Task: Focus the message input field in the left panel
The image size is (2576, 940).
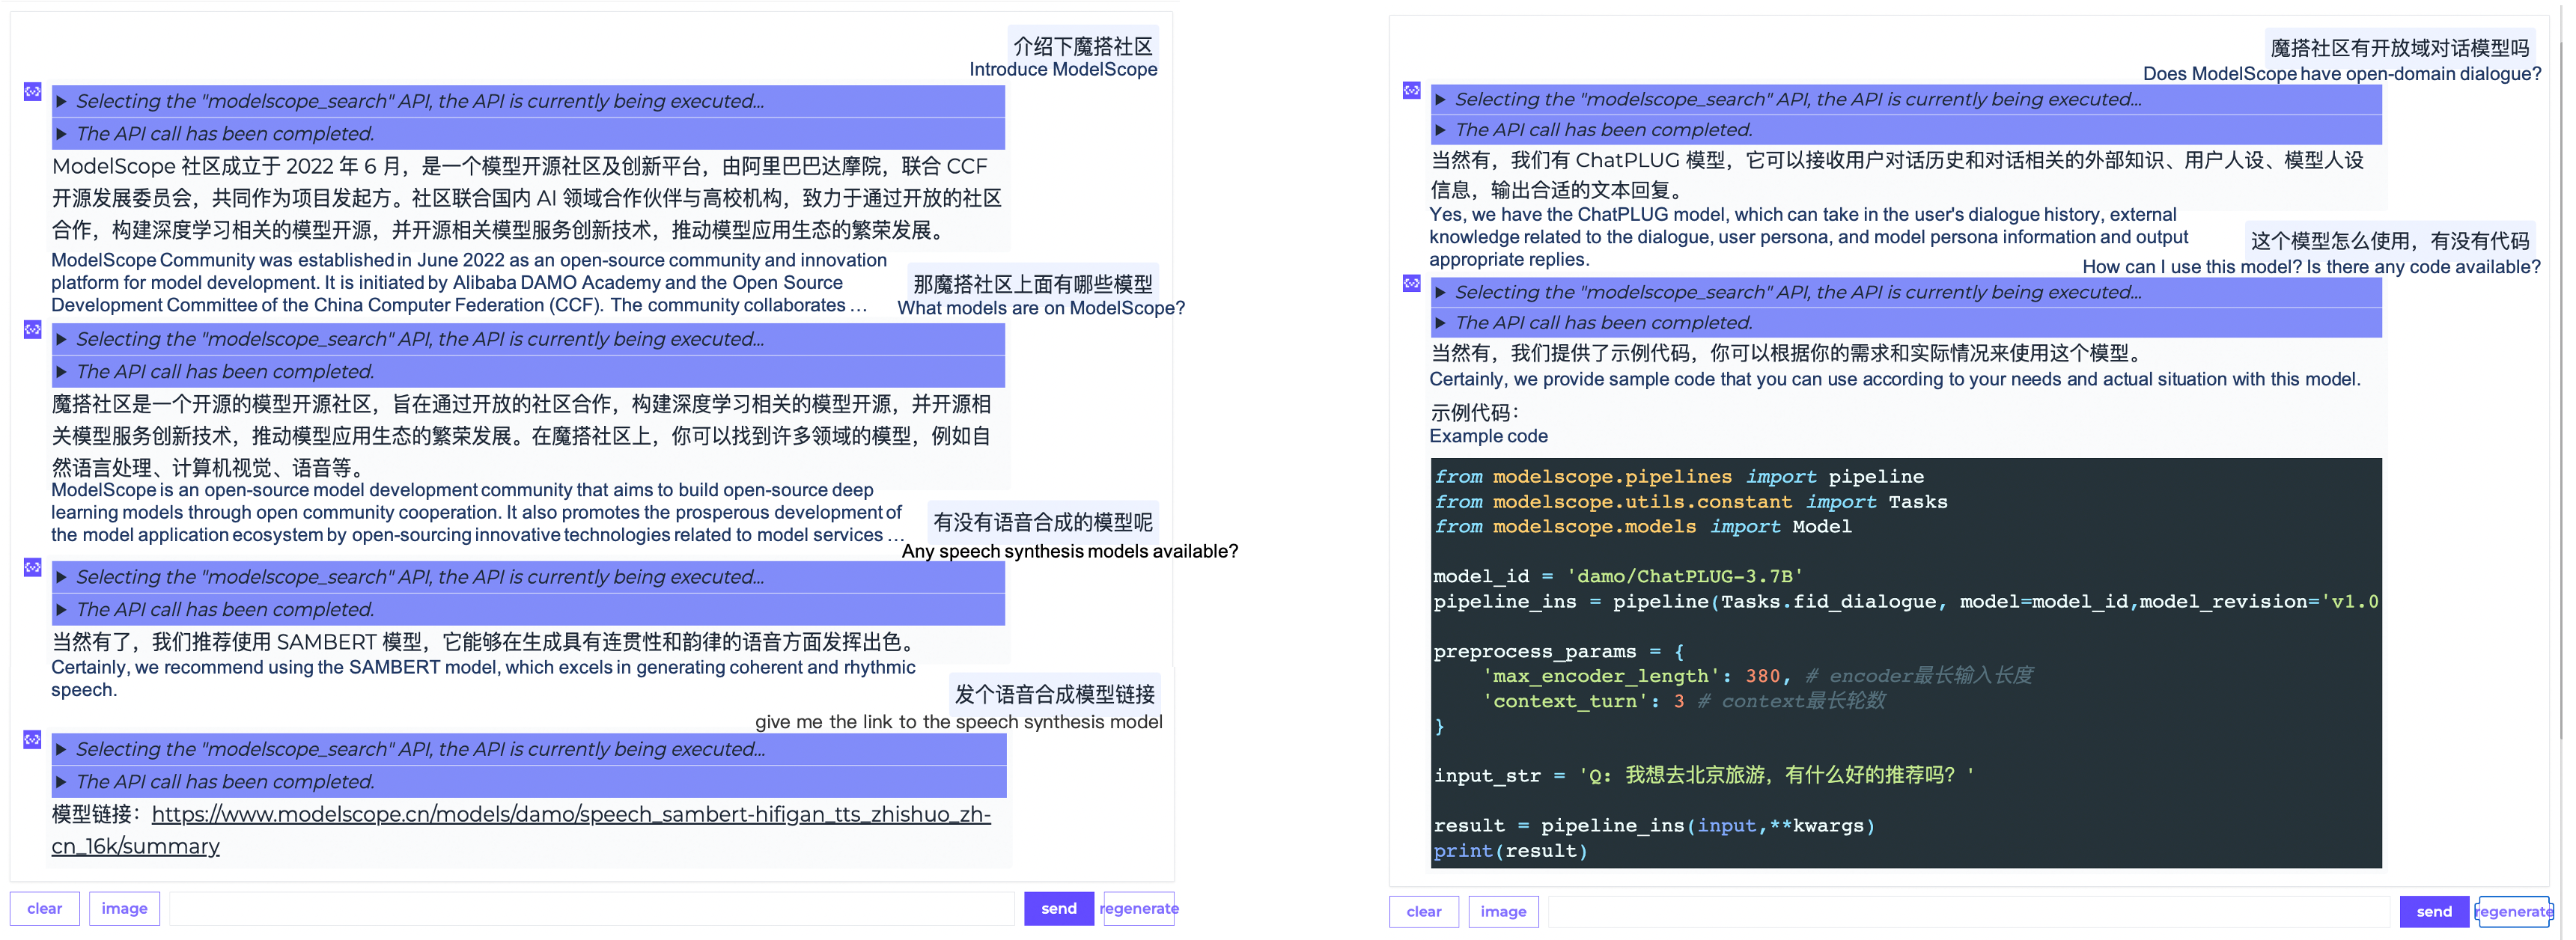Action: (592, 909)
